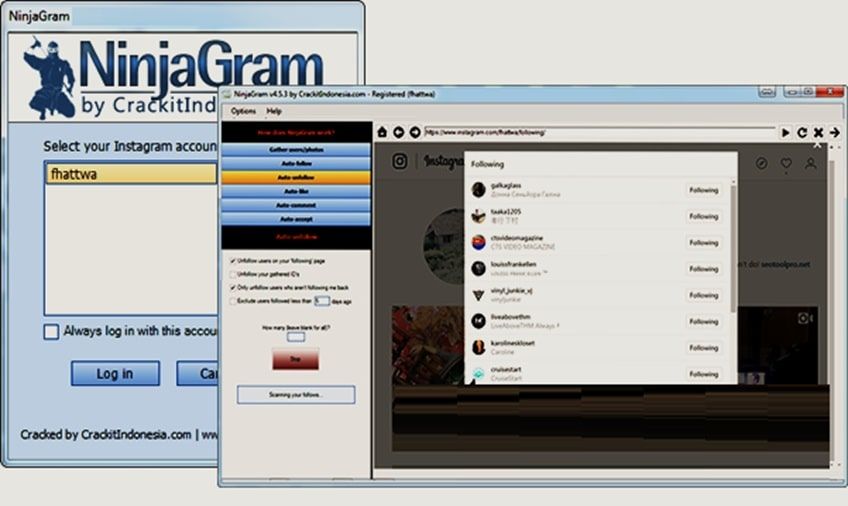The width and height of the screenshot is (848, 506).
Task: Click the username cruisestart
Action: click(506, 369)
